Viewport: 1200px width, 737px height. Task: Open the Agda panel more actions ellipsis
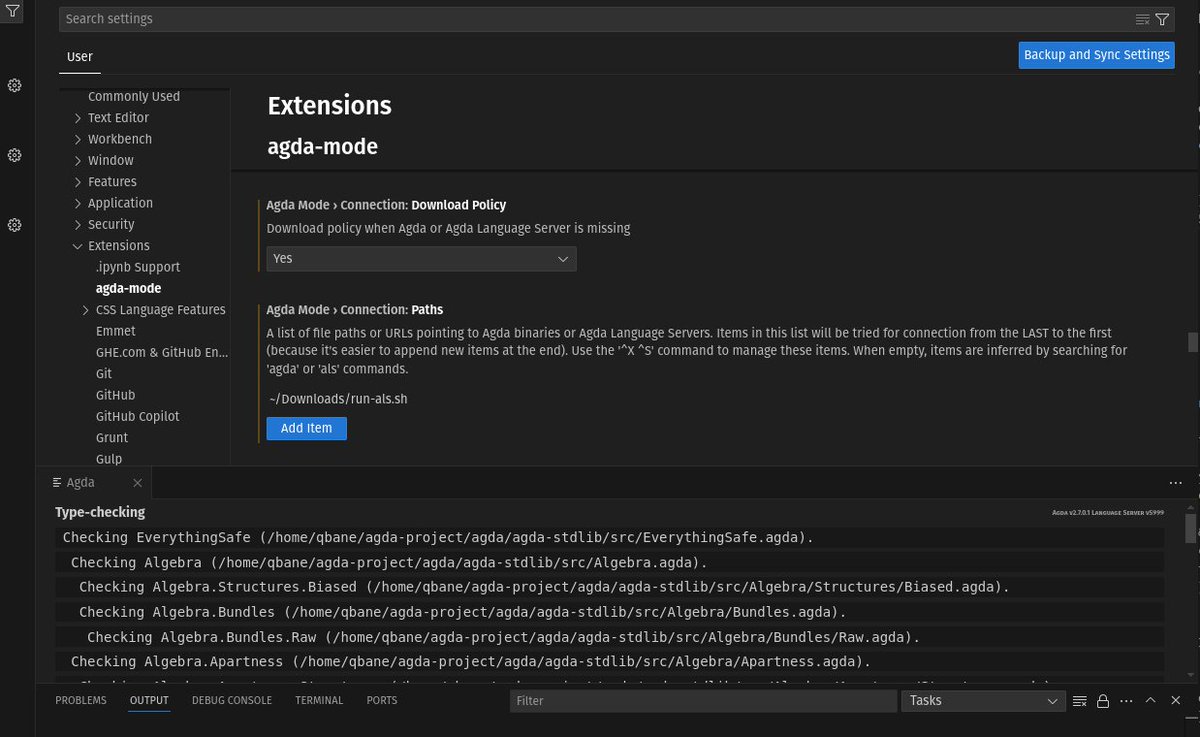point(1176,482)
